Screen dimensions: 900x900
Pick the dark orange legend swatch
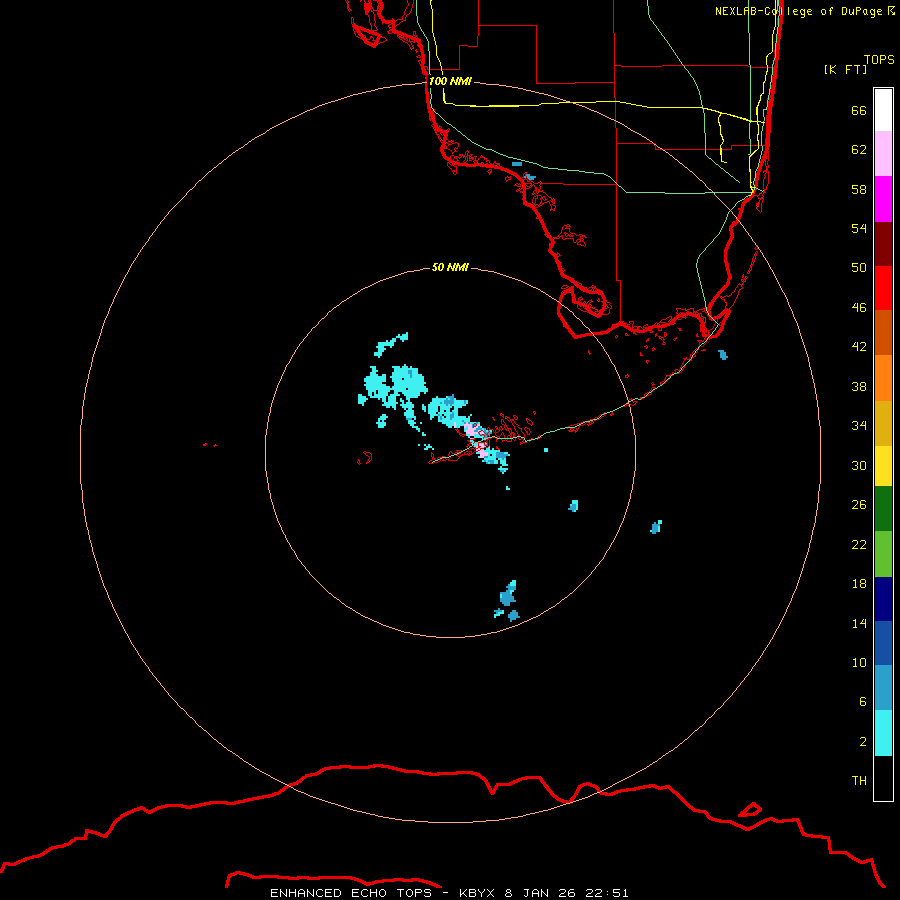point(883,333)
